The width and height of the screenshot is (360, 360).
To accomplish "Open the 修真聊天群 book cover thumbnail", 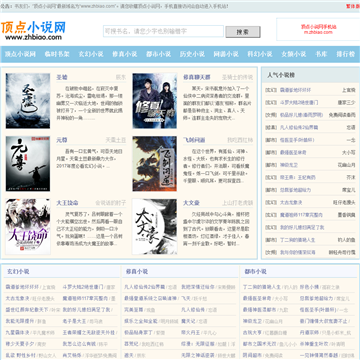I will (155, 101).
